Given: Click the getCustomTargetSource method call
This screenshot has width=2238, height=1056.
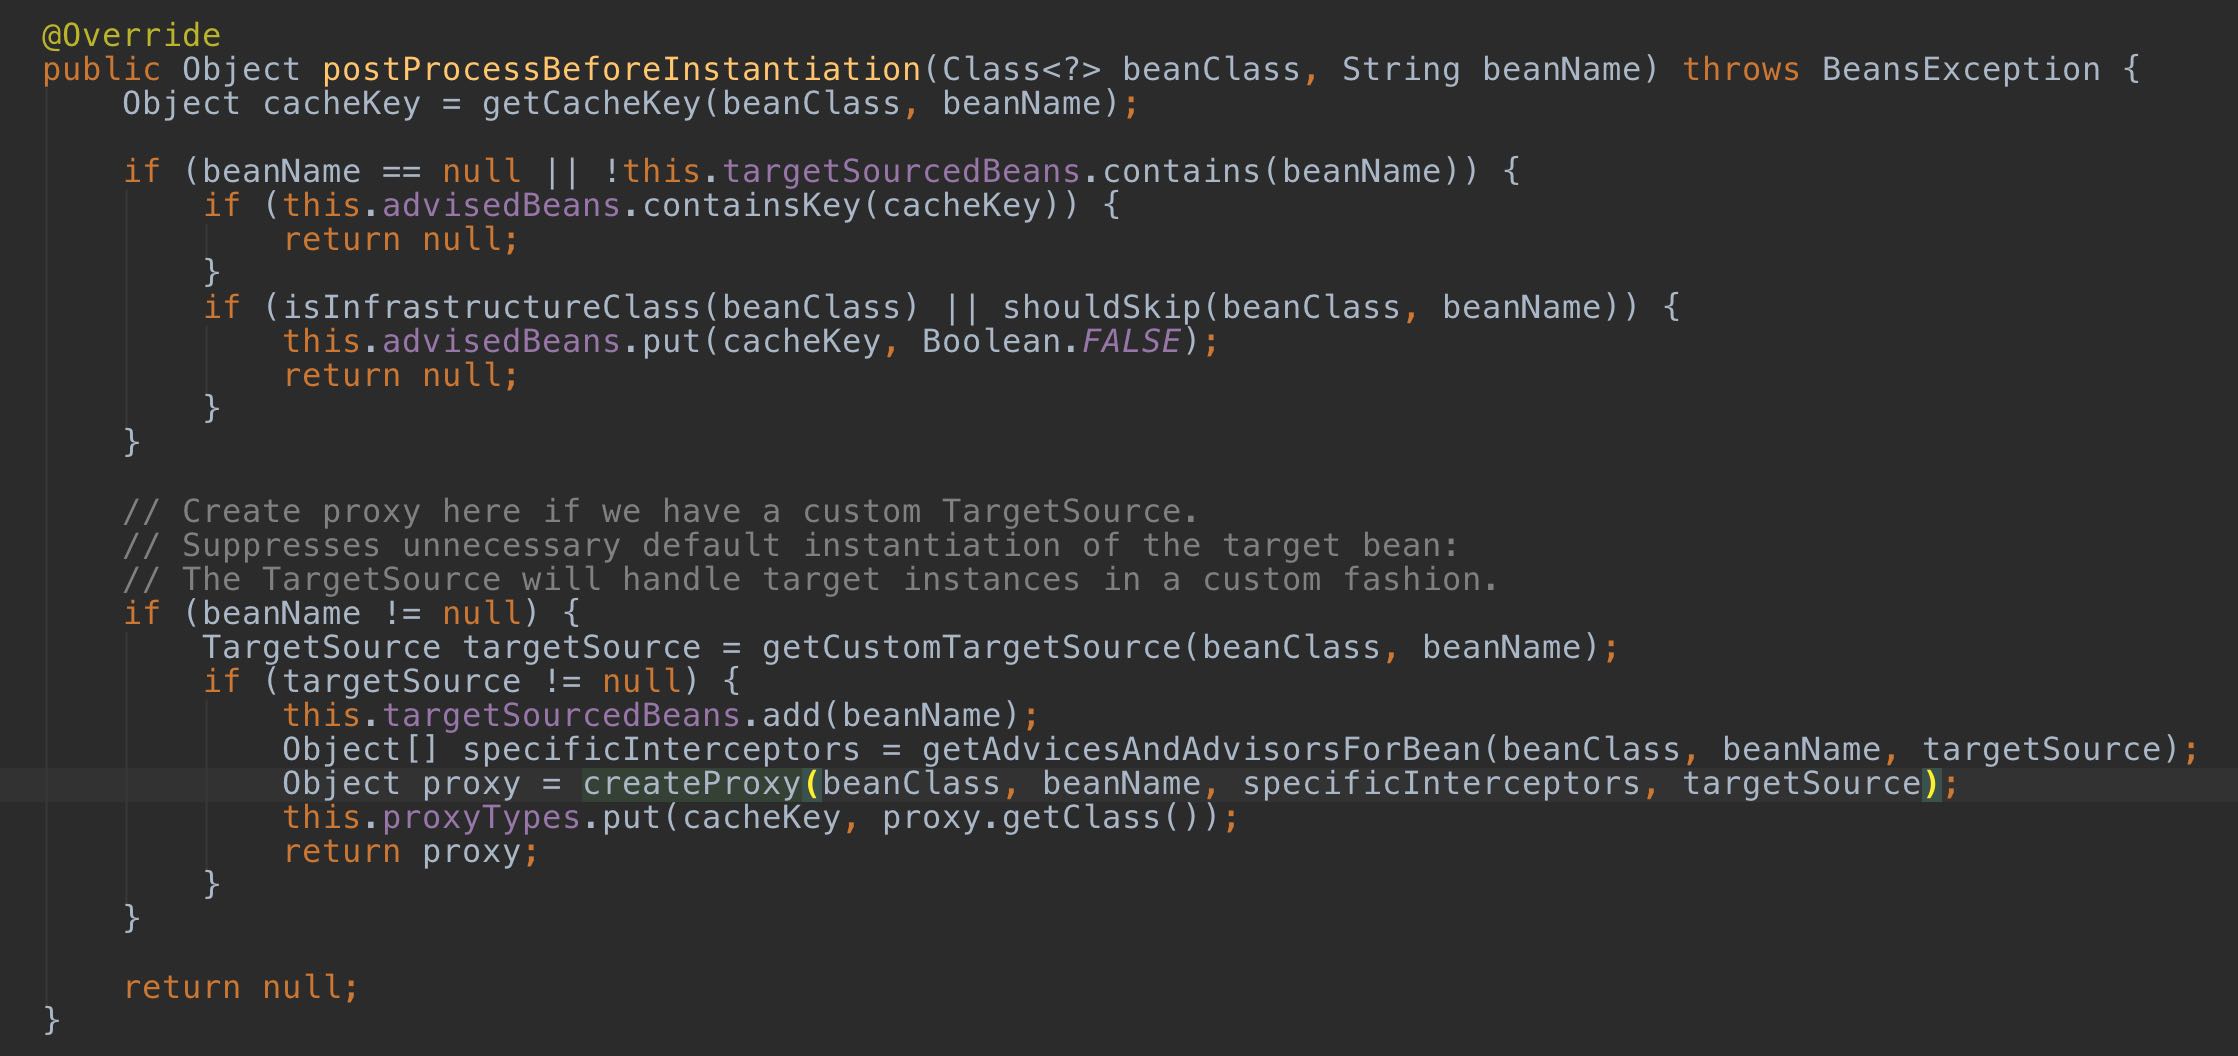Looking at the screenshot, I should pyautogui.click(x=970, y=647).
